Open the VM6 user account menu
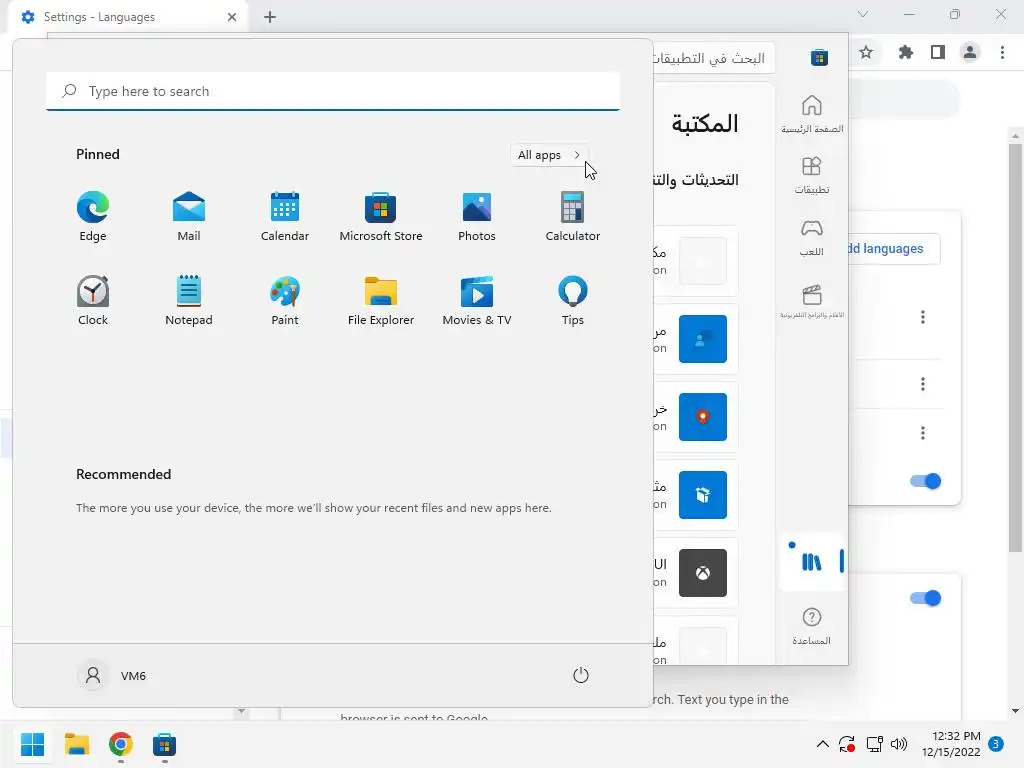Image resolution: width=1024 pixels, height=768 pixels. pos(112,675)
